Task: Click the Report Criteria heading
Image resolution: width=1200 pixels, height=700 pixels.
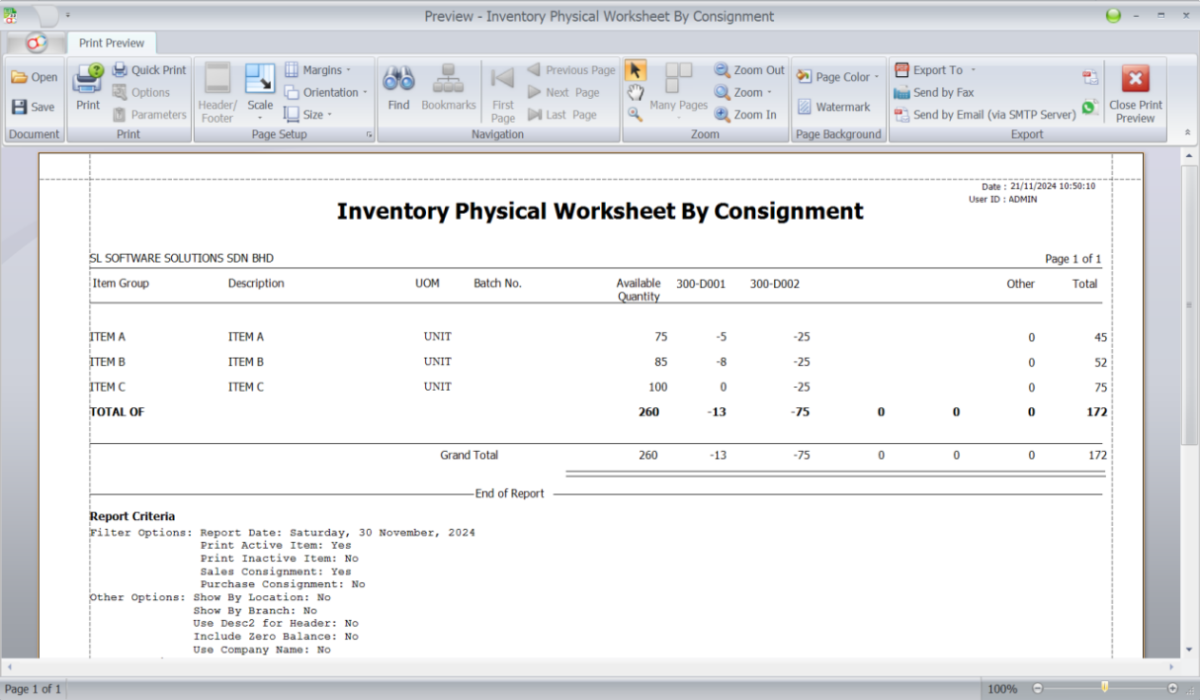Action: pyautogui.click(x=132, y=516)
